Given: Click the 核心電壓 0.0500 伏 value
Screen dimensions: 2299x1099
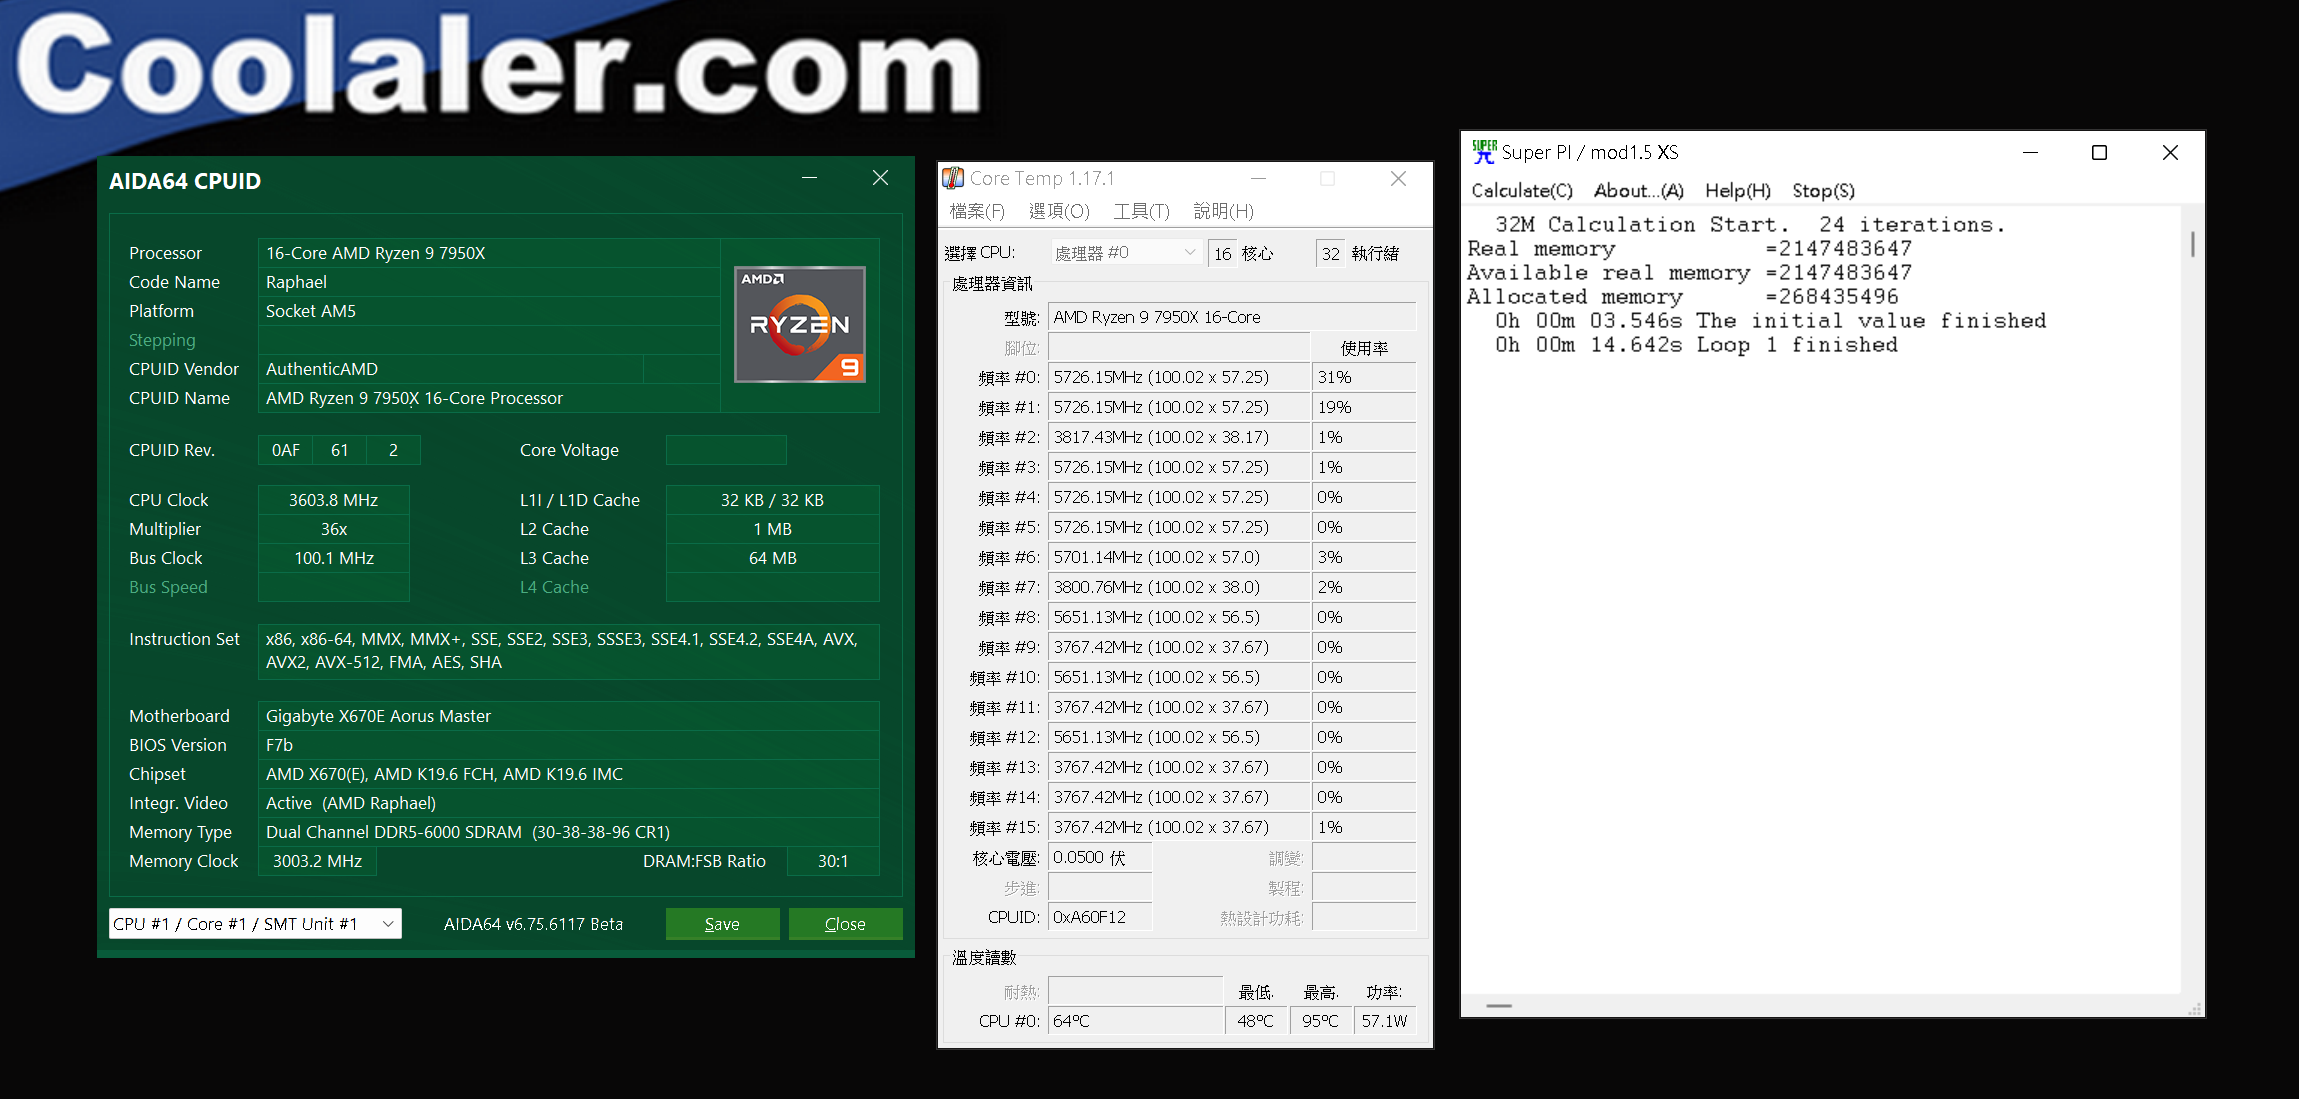Looking at the screenshot, I should [1099, 857].
